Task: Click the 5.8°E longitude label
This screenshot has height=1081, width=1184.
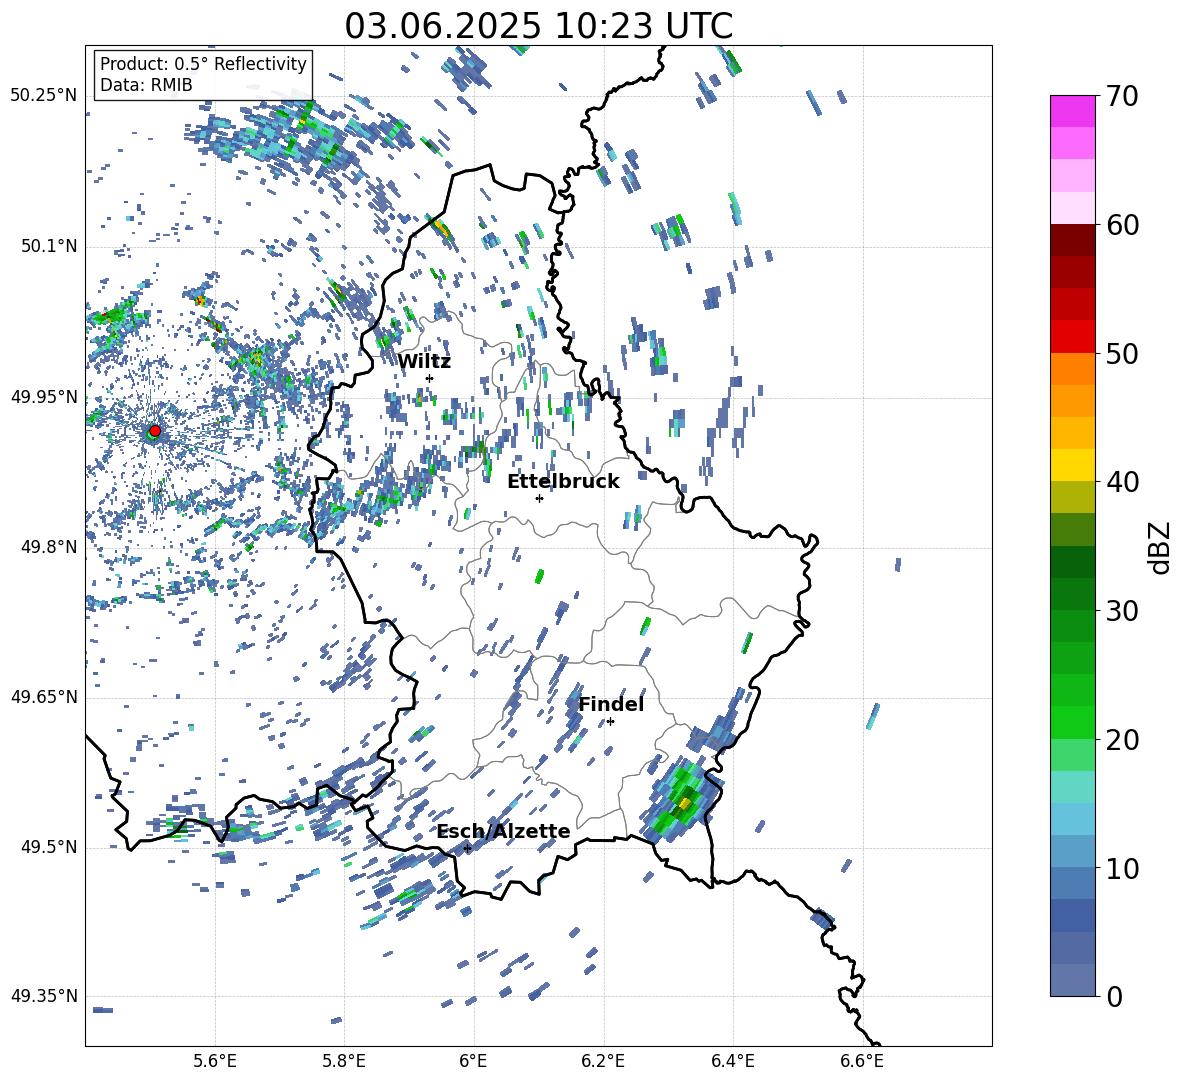Action: click(344, 1061)
